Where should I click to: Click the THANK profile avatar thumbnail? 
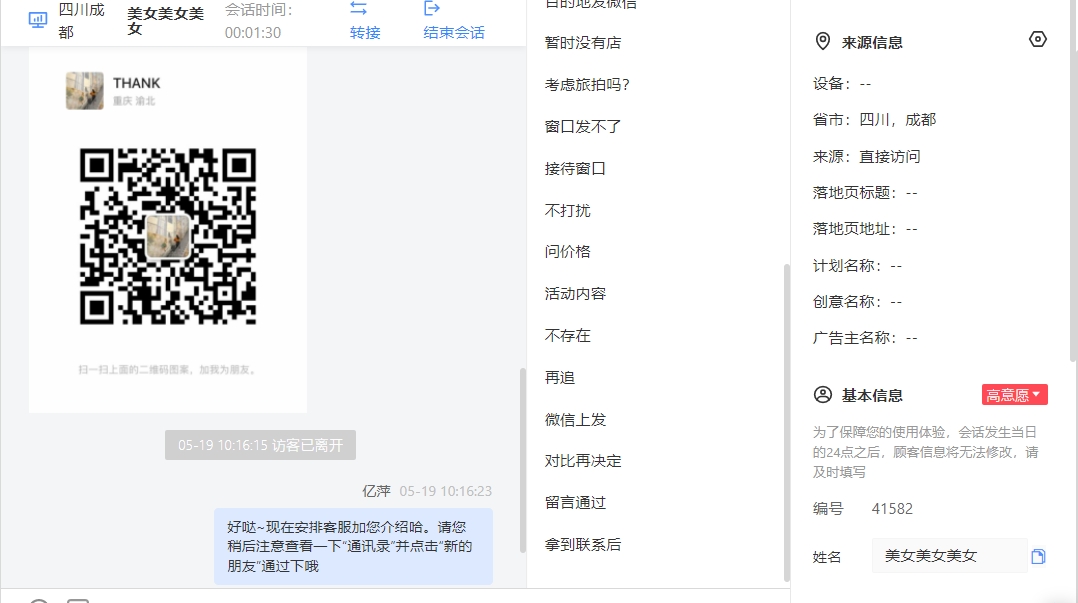[85, 91]
